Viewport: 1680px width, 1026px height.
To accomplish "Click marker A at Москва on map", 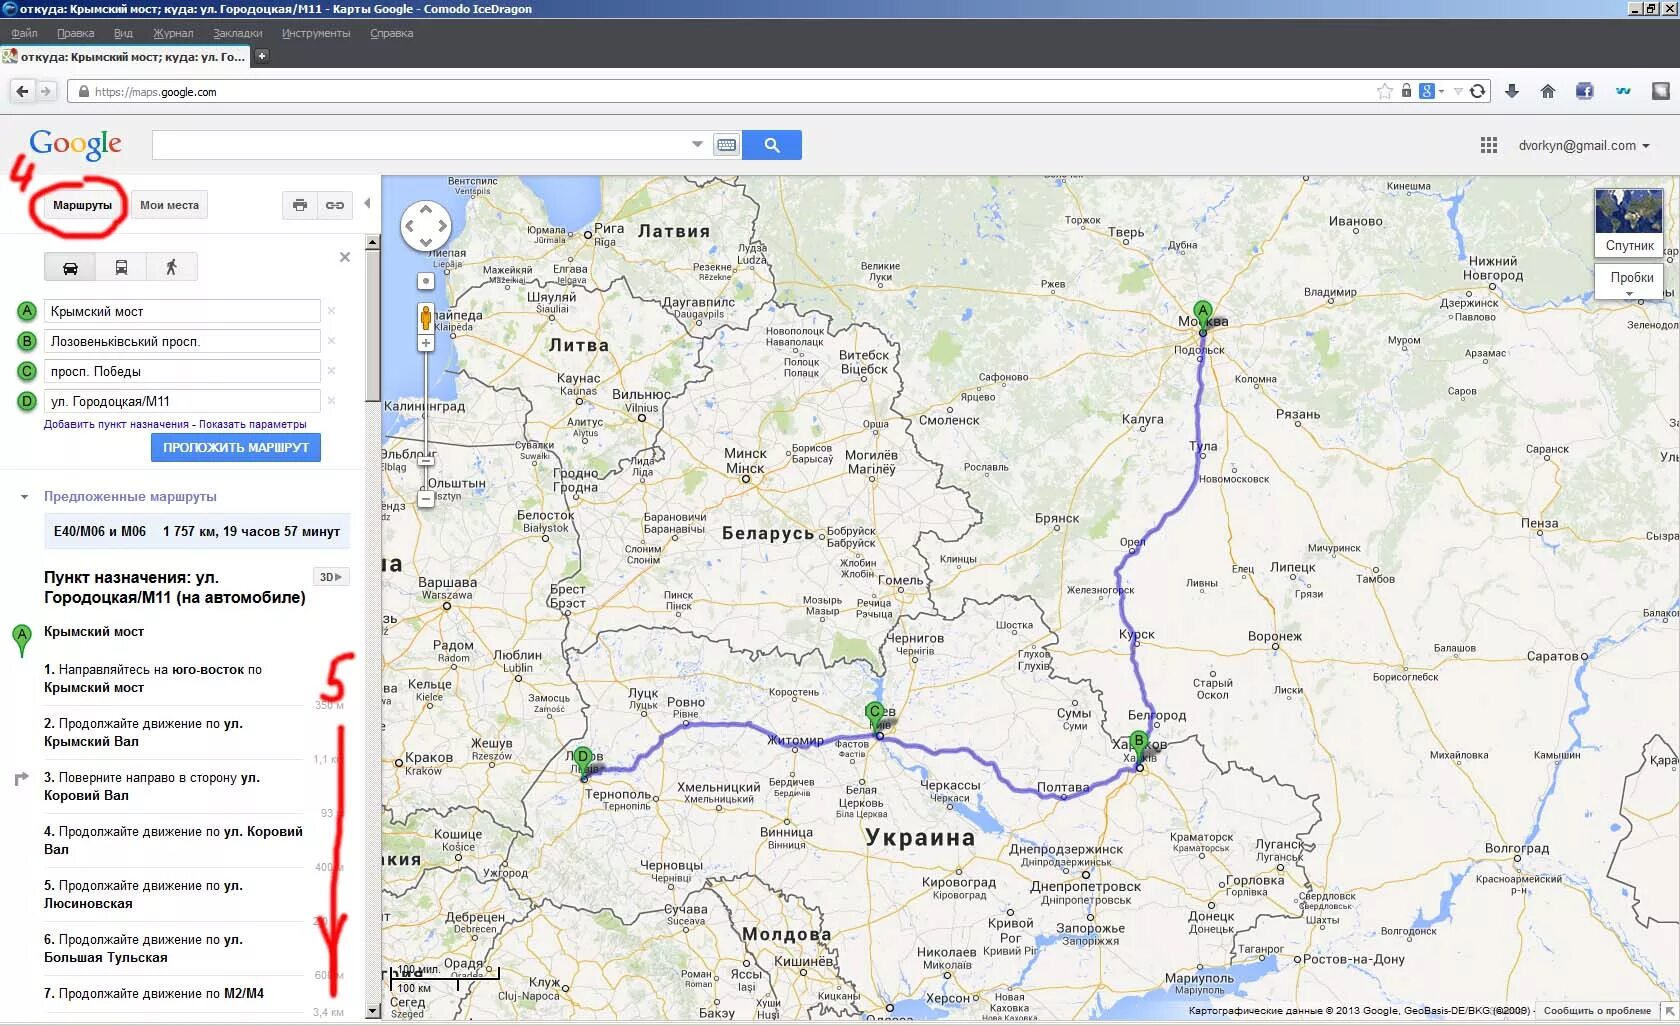I will (1203, 315).
